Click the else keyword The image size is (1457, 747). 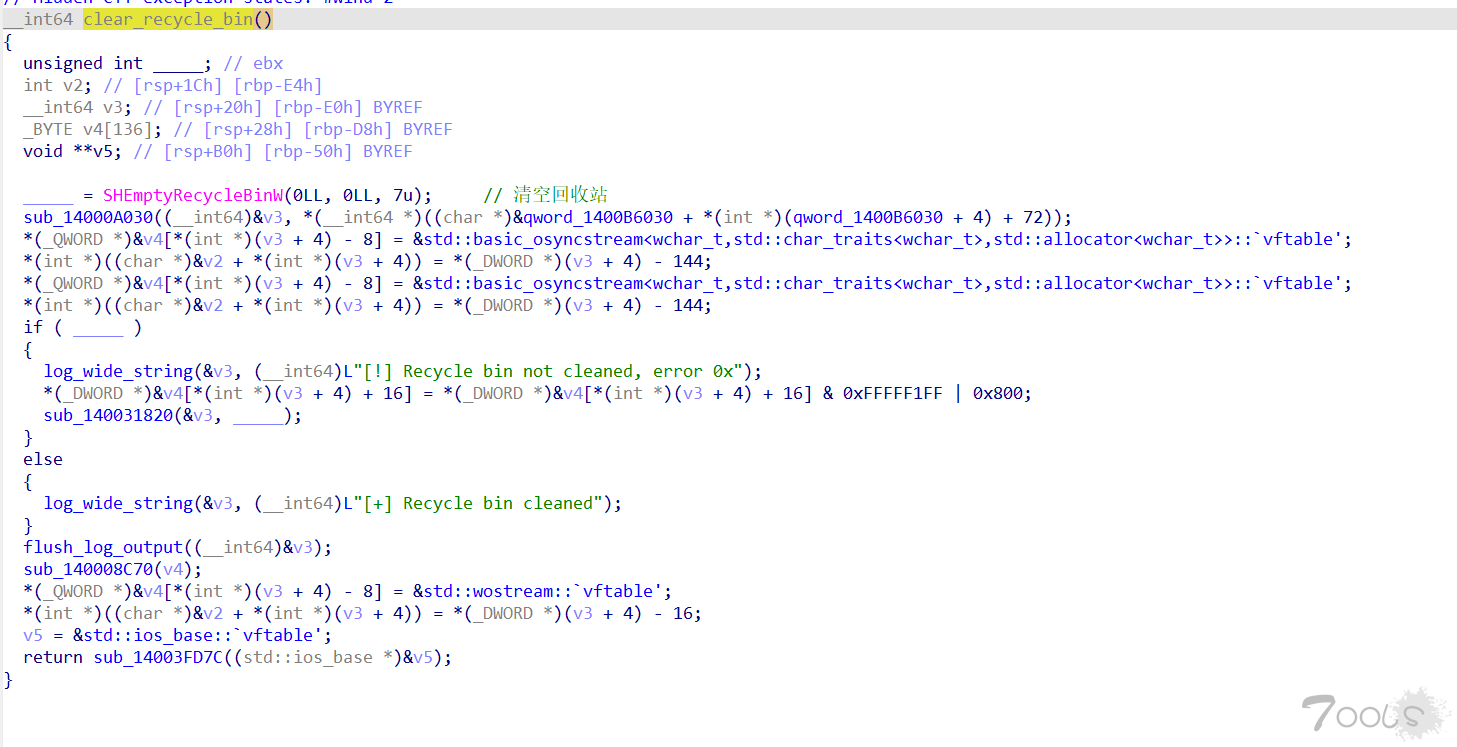(x=43, y=459)
